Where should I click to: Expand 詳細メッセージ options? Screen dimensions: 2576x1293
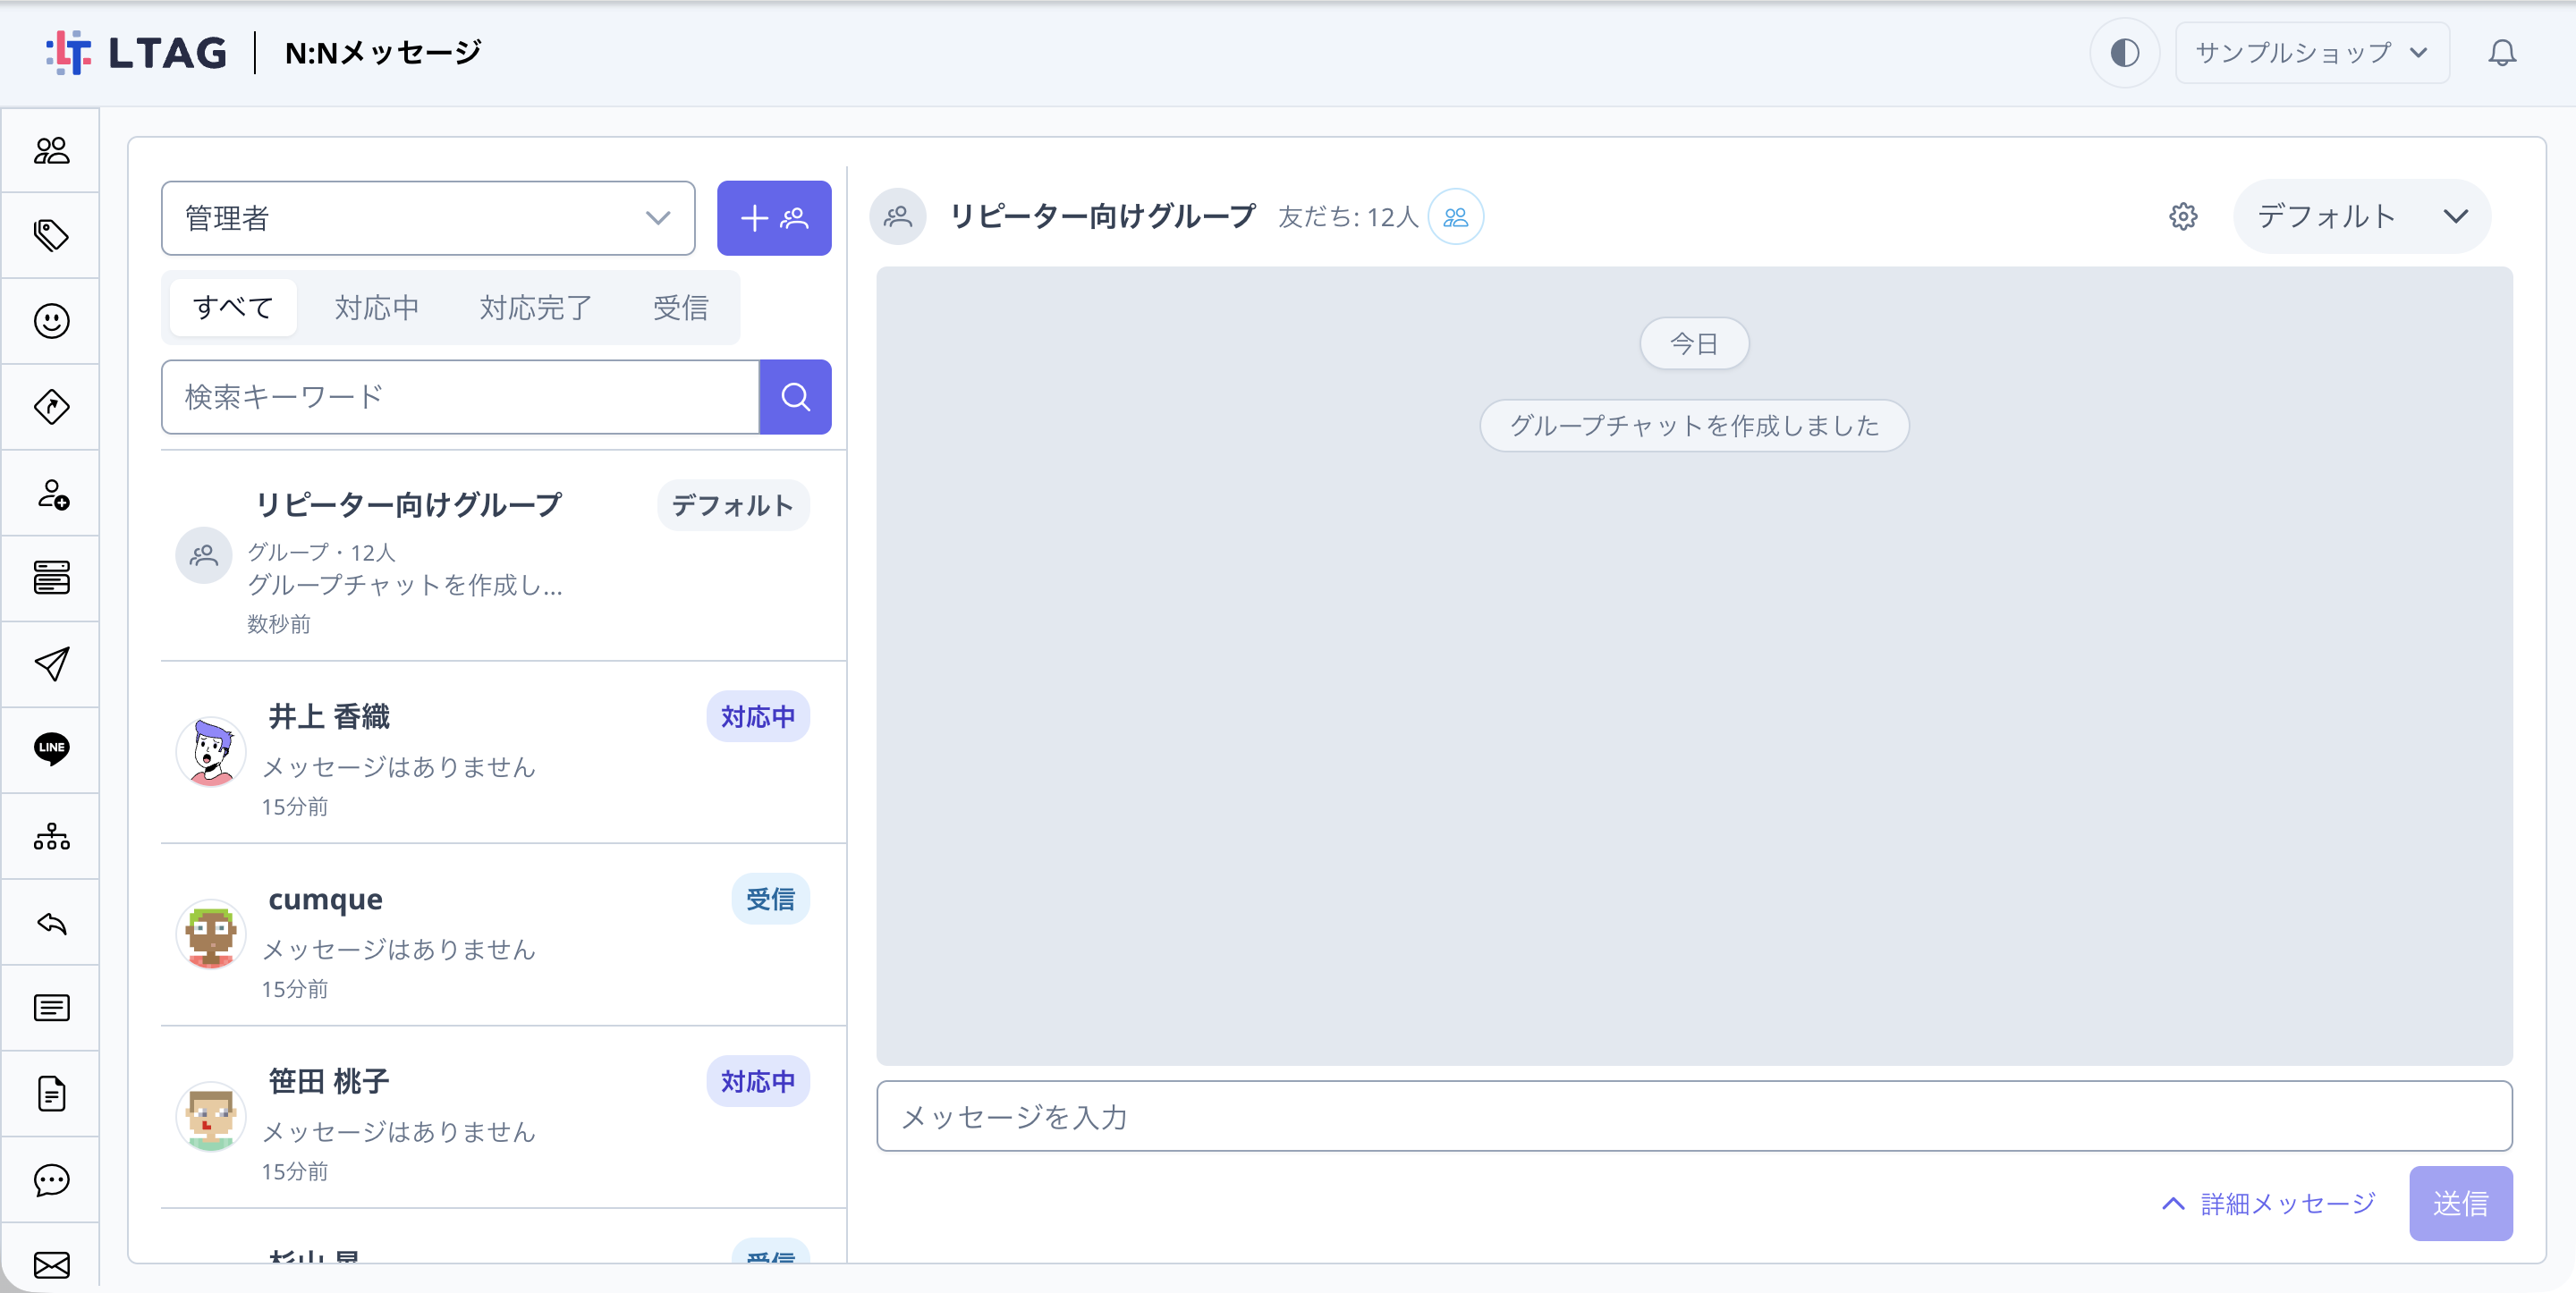tap(2268, 1203)
